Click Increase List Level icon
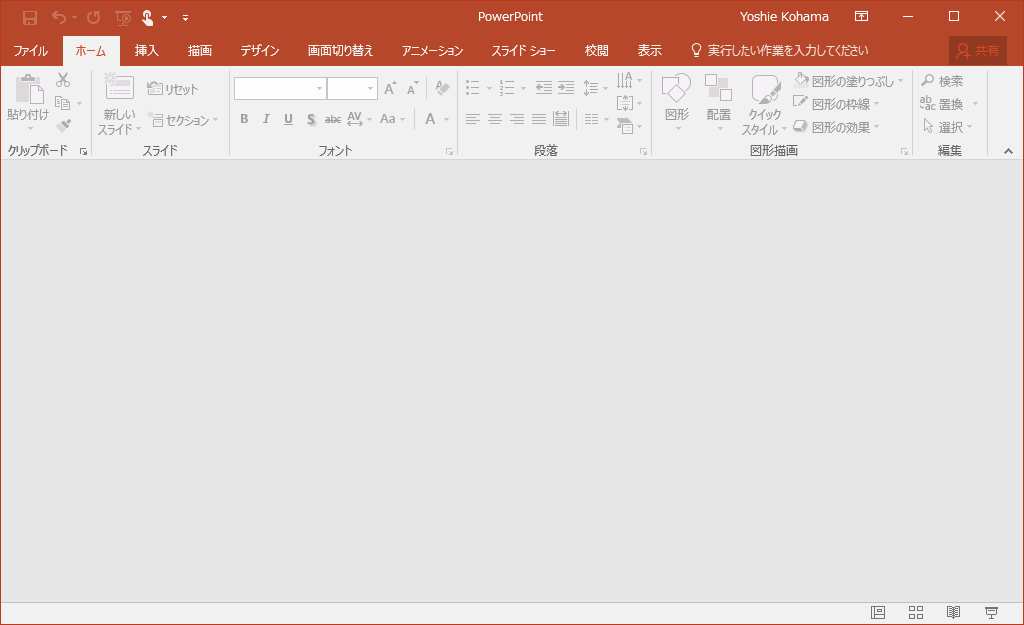The image size is (1024, 625). coord(566,88)
